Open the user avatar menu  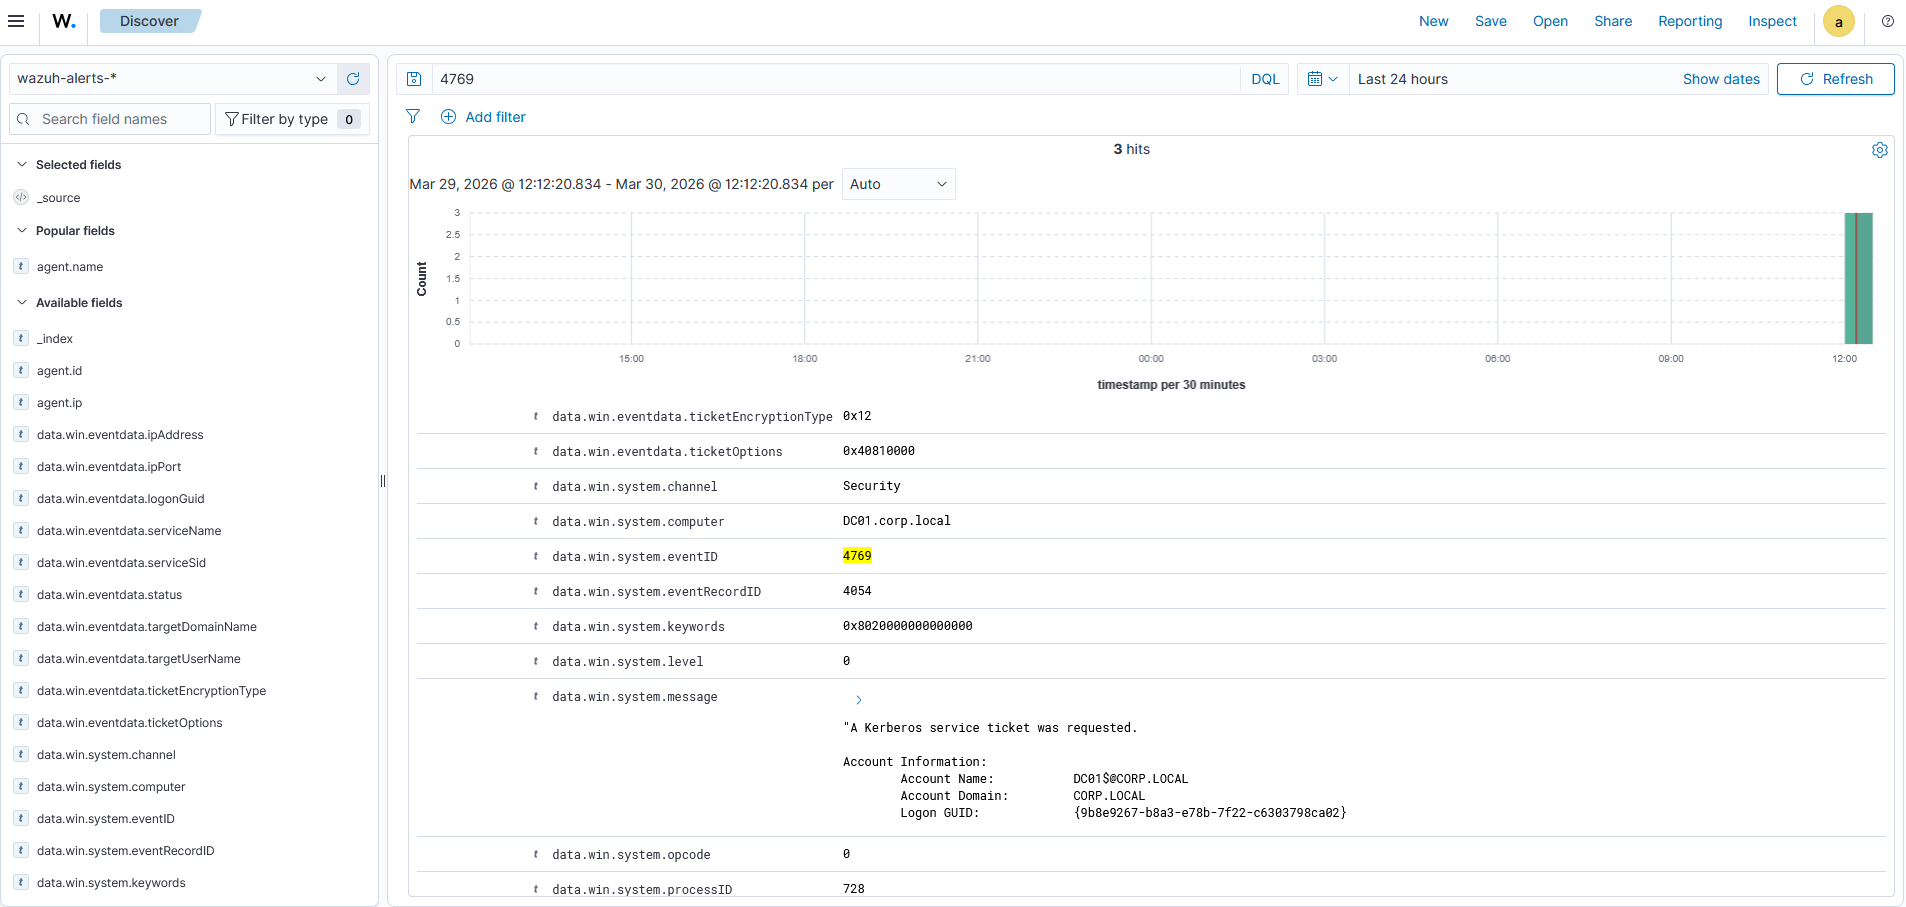(x=1839, y=21)
